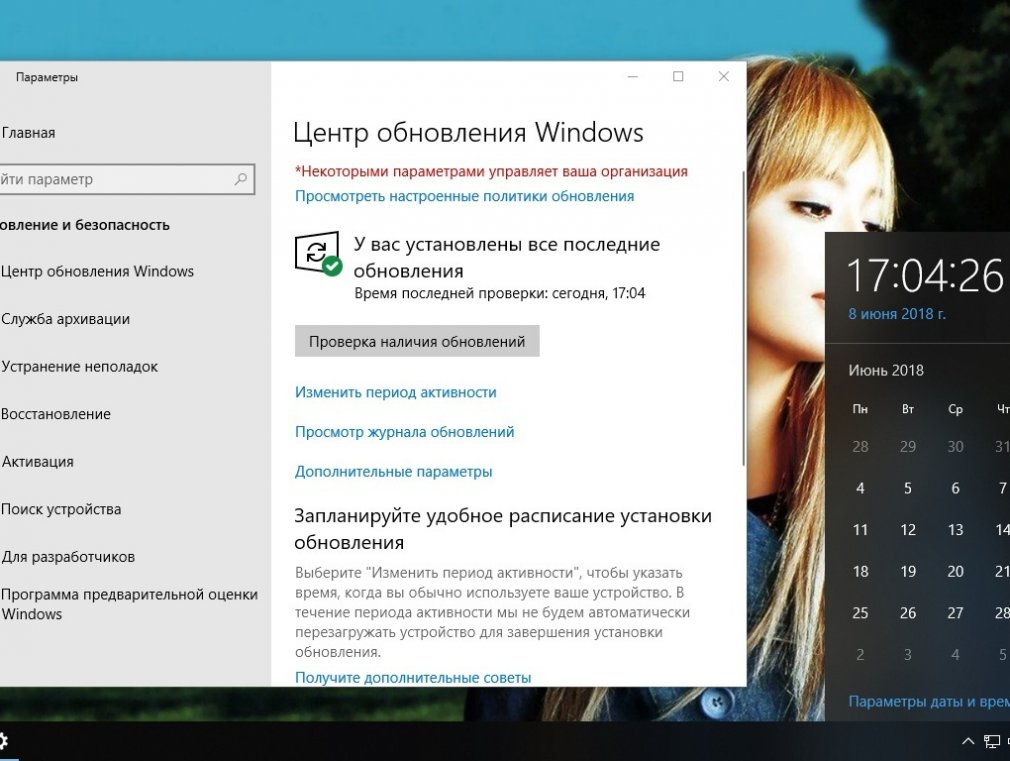Click the Settings window vertical scrollbar

[743, 319]
